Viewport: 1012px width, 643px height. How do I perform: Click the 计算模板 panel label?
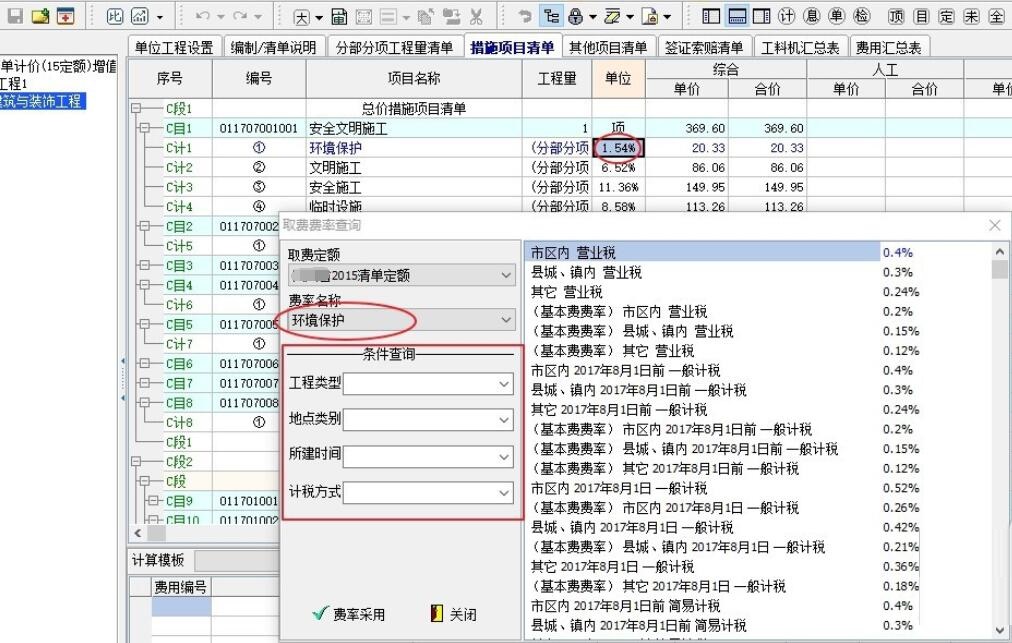point(158,560)
